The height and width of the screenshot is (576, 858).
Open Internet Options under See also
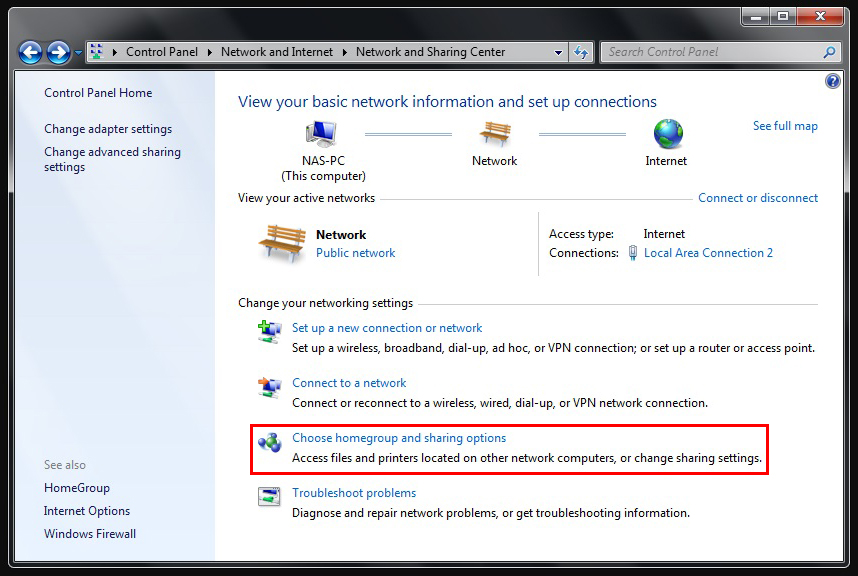(x=87, y=511)
